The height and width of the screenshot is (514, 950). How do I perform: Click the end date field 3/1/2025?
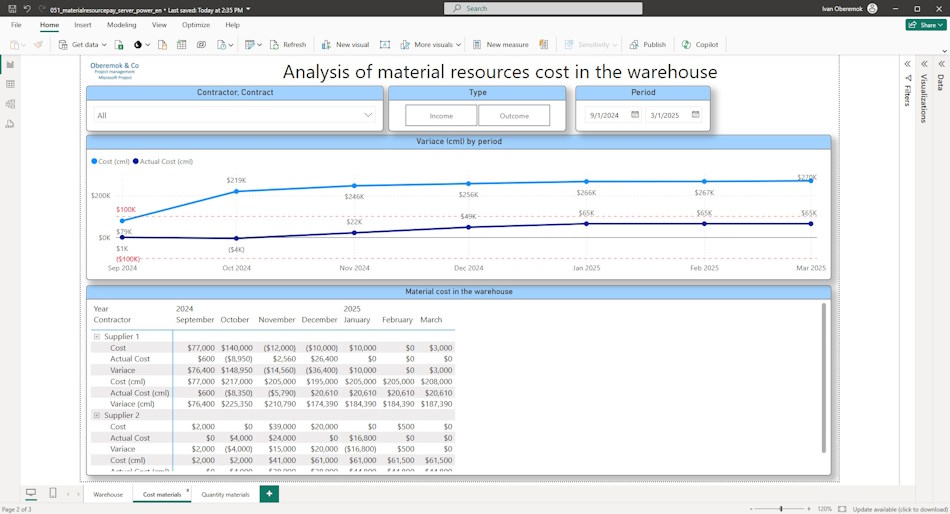[673, 115]
